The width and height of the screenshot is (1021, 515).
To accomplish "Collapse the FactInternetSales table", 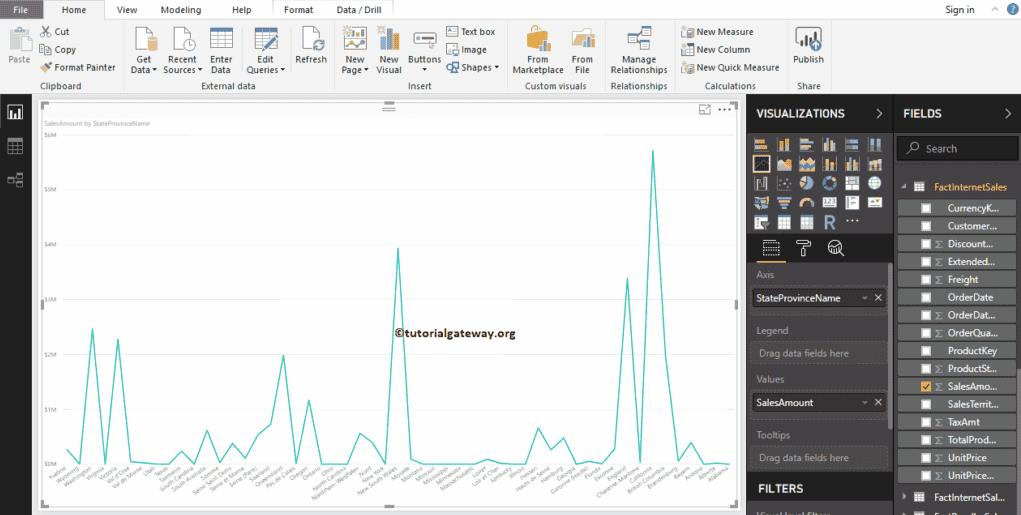I will (x=905, y=187).
